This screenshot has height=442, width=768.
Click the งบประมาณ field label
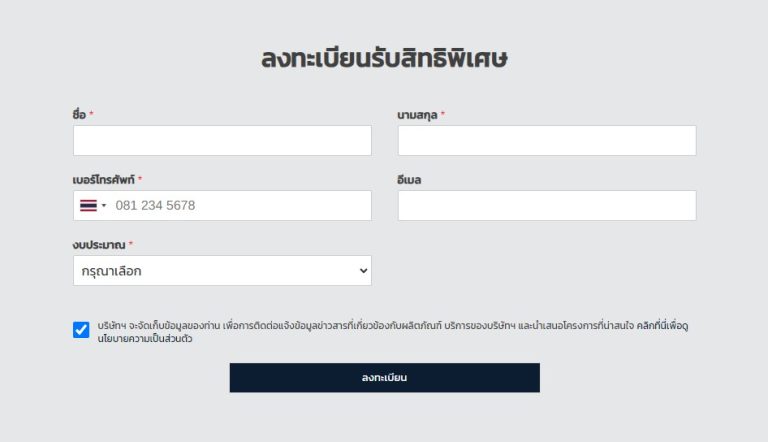pyautogui.click(x=99, y=245)
